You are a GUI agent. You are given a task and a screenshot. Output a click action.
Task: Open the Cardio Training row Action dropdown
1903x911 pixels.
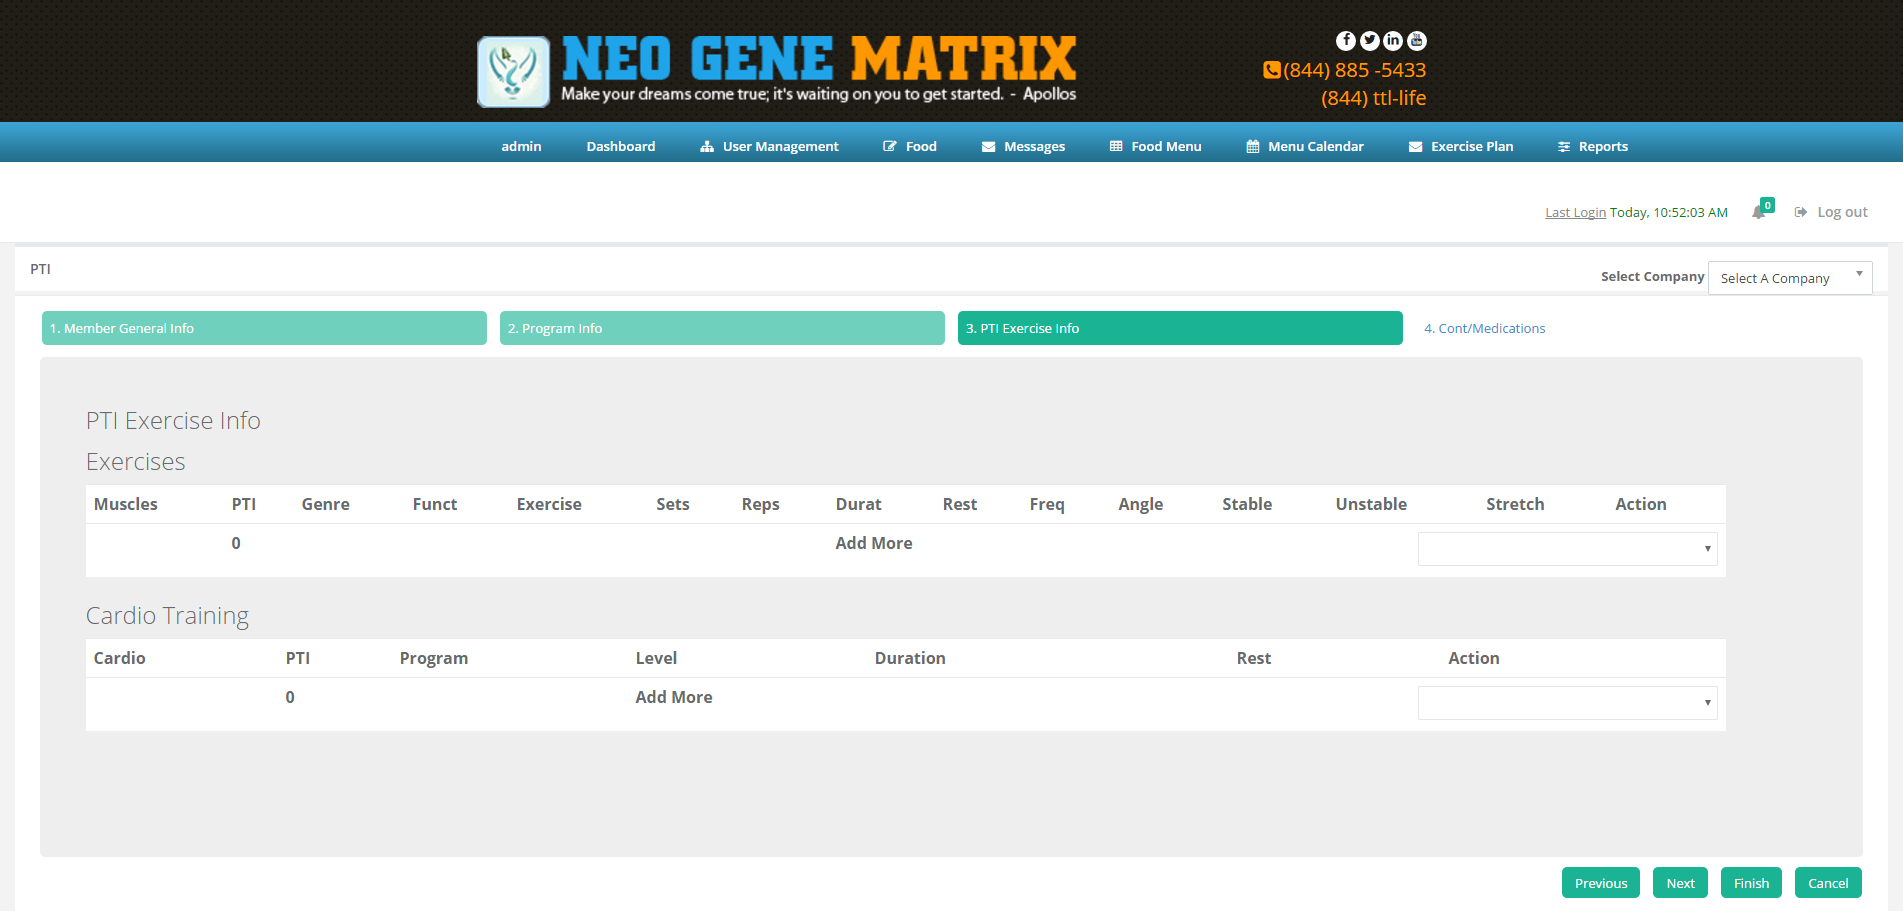coord(1568,703)
